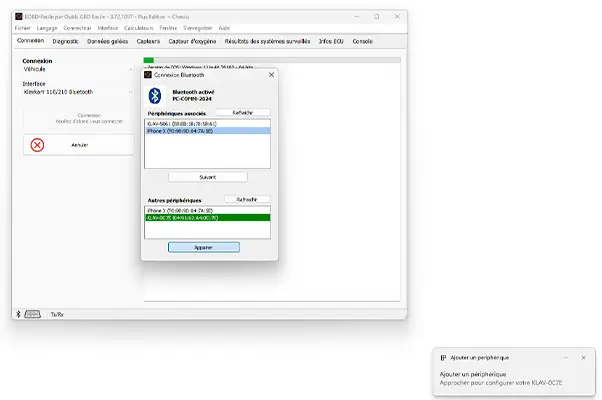This screenshot has width=602, height=400.
Task: Expand the Véhicule connection dropdown
Action: point(78,69)
